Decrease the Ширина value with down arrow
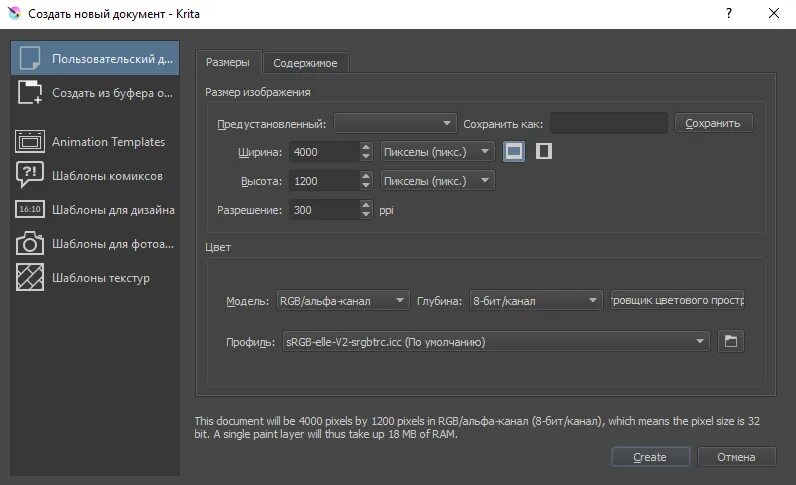 (366, 157)
